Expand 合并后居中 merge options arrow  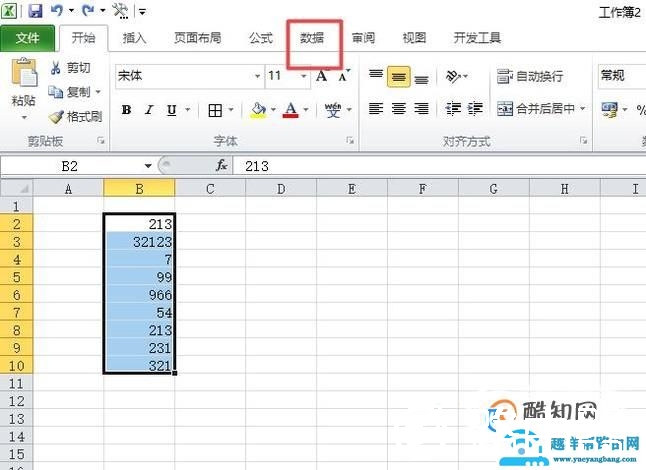point(583,108)
